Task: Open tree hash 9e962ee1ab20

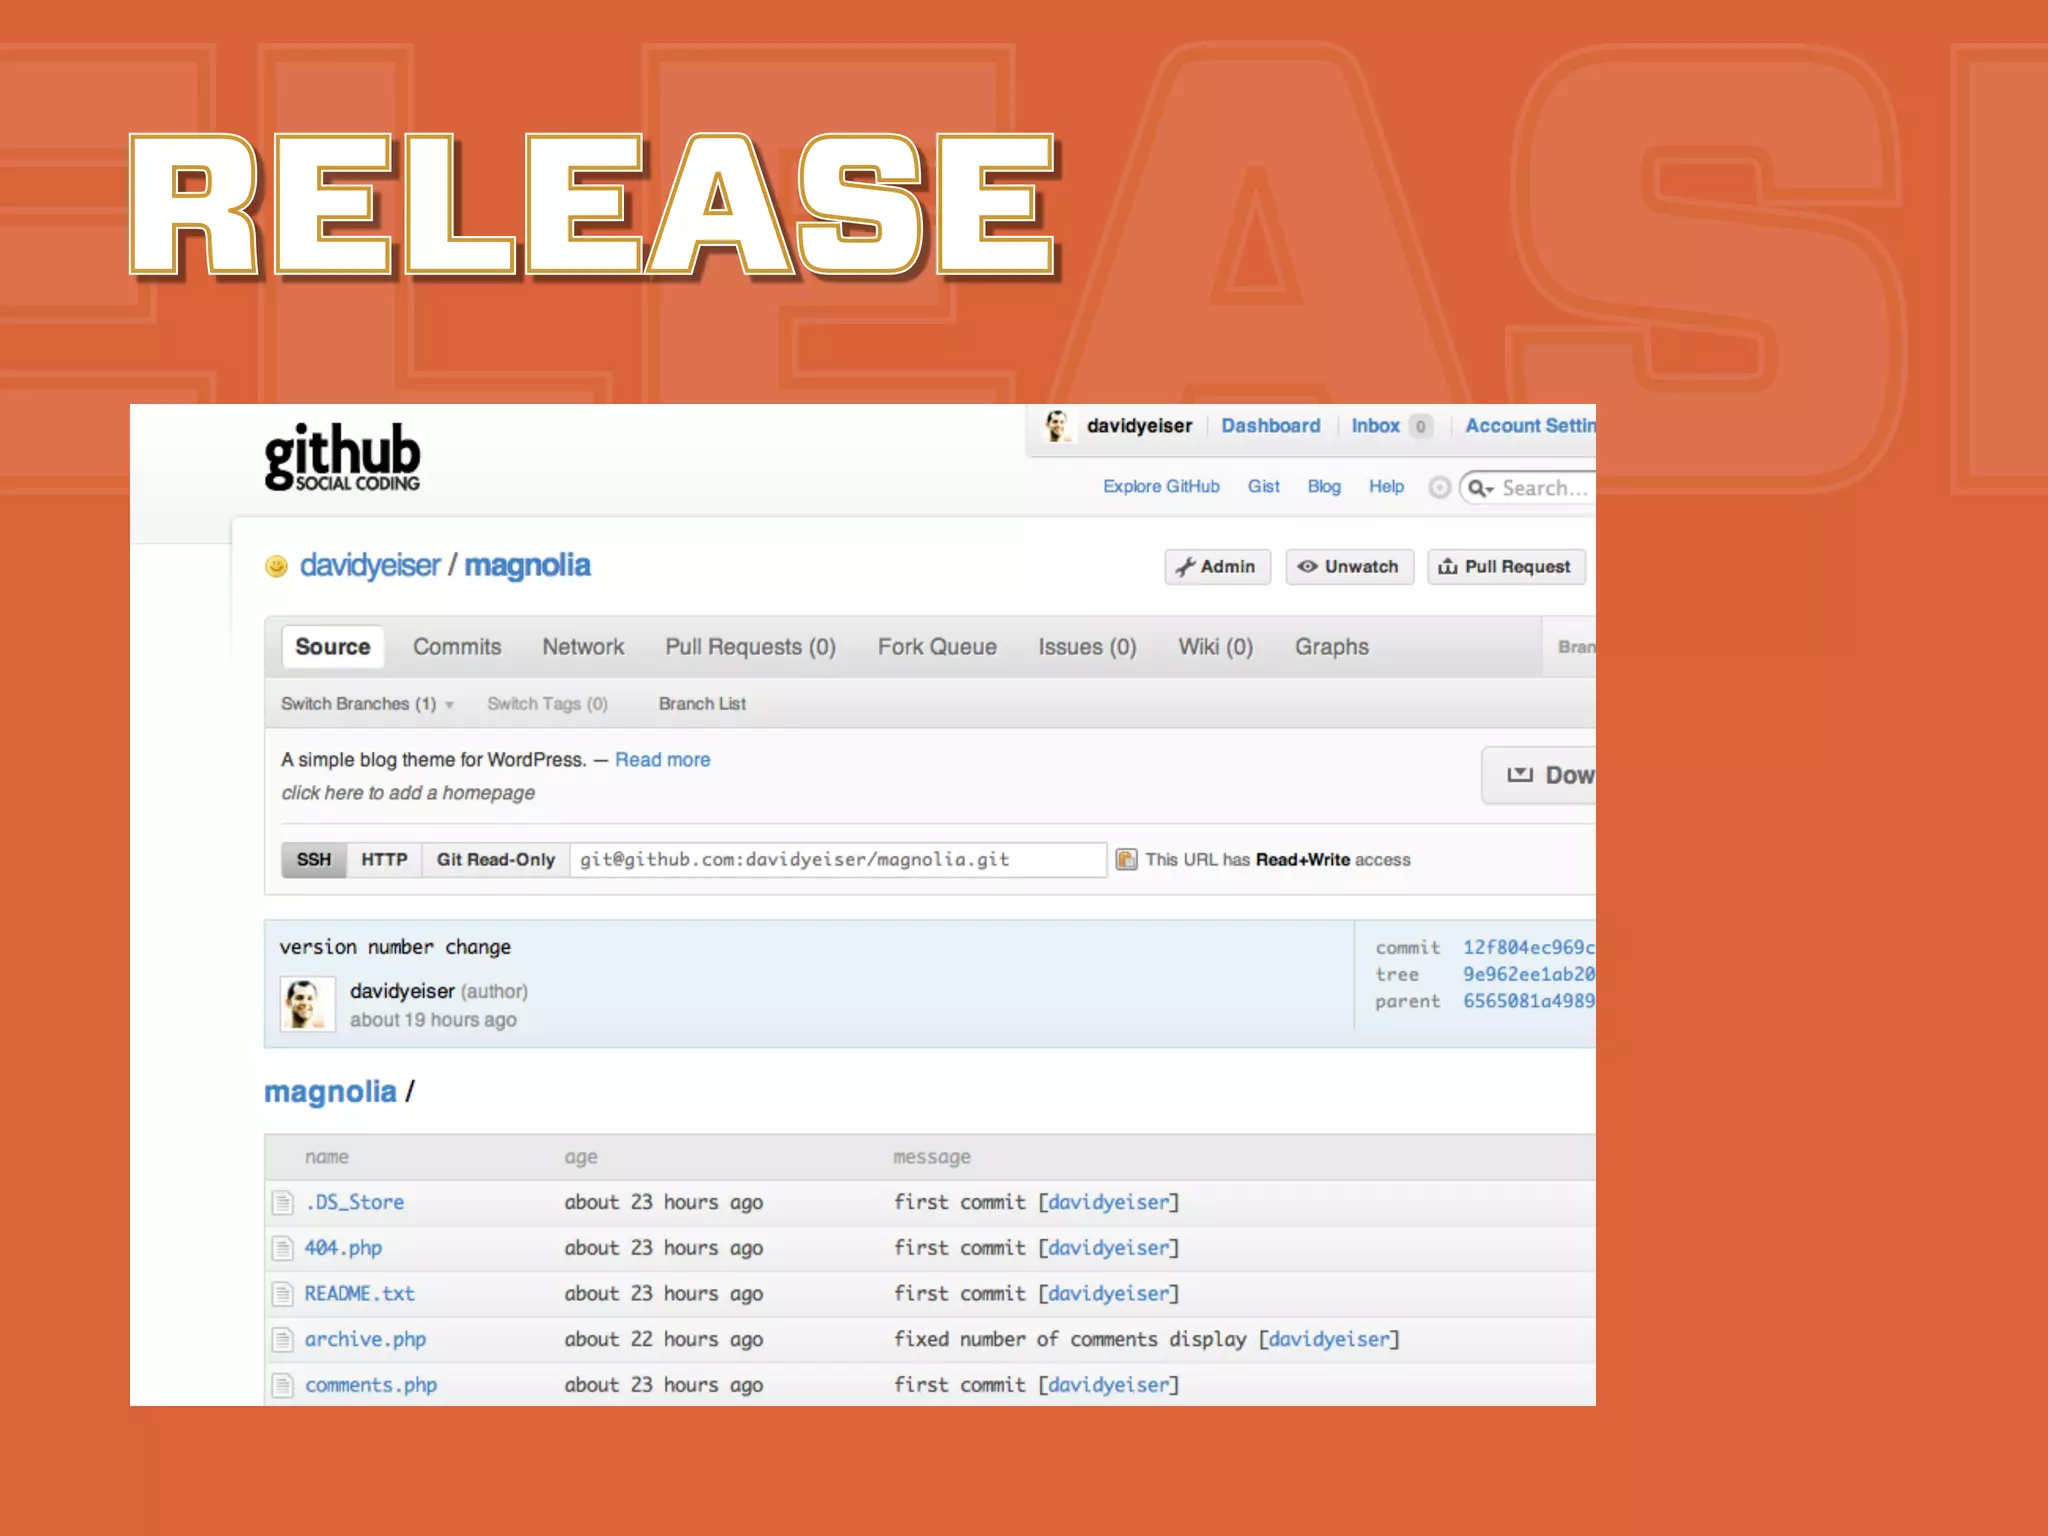Action: click(x=1529, y=974)
